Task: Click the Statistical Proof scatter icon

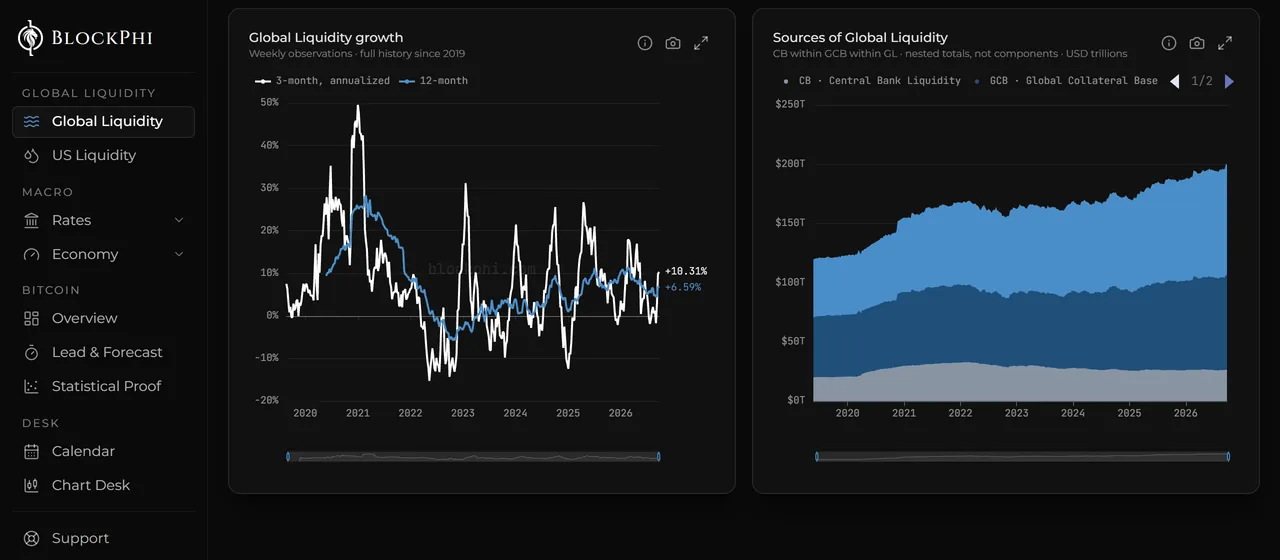Action: (x=32, y=386)
